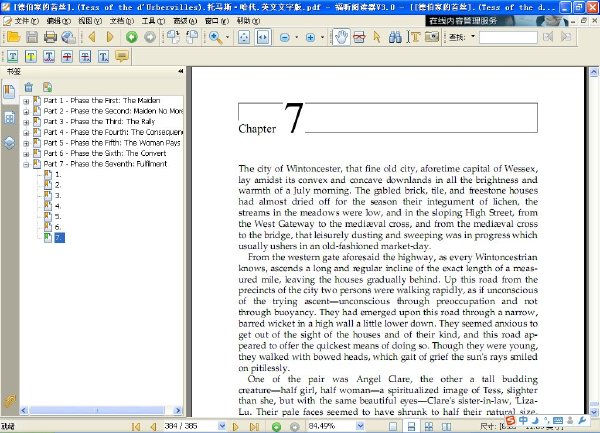Delete bookmark with the trash icon

(29, 87)
